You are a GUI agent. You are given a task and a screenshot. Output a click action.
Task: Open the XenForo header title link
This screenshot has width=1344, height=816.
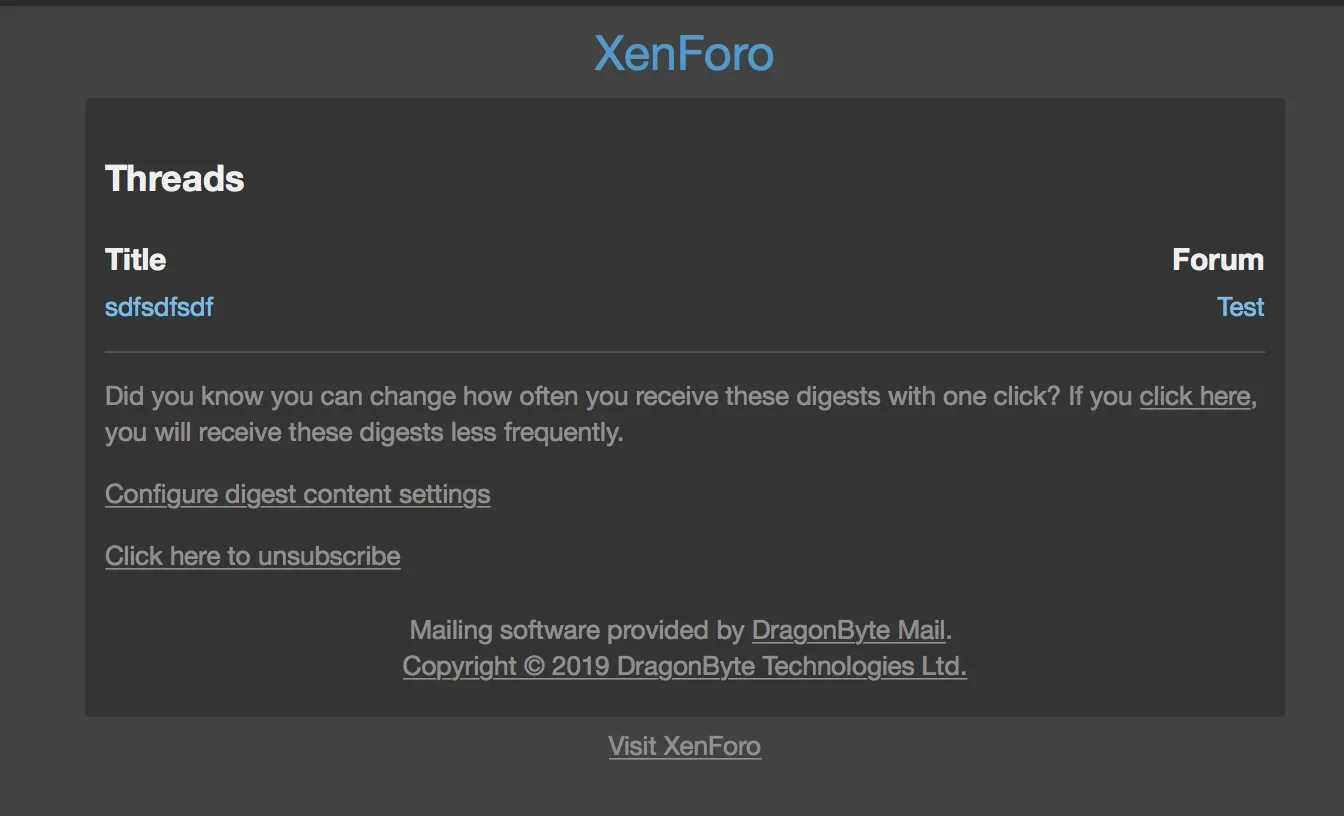684,53
